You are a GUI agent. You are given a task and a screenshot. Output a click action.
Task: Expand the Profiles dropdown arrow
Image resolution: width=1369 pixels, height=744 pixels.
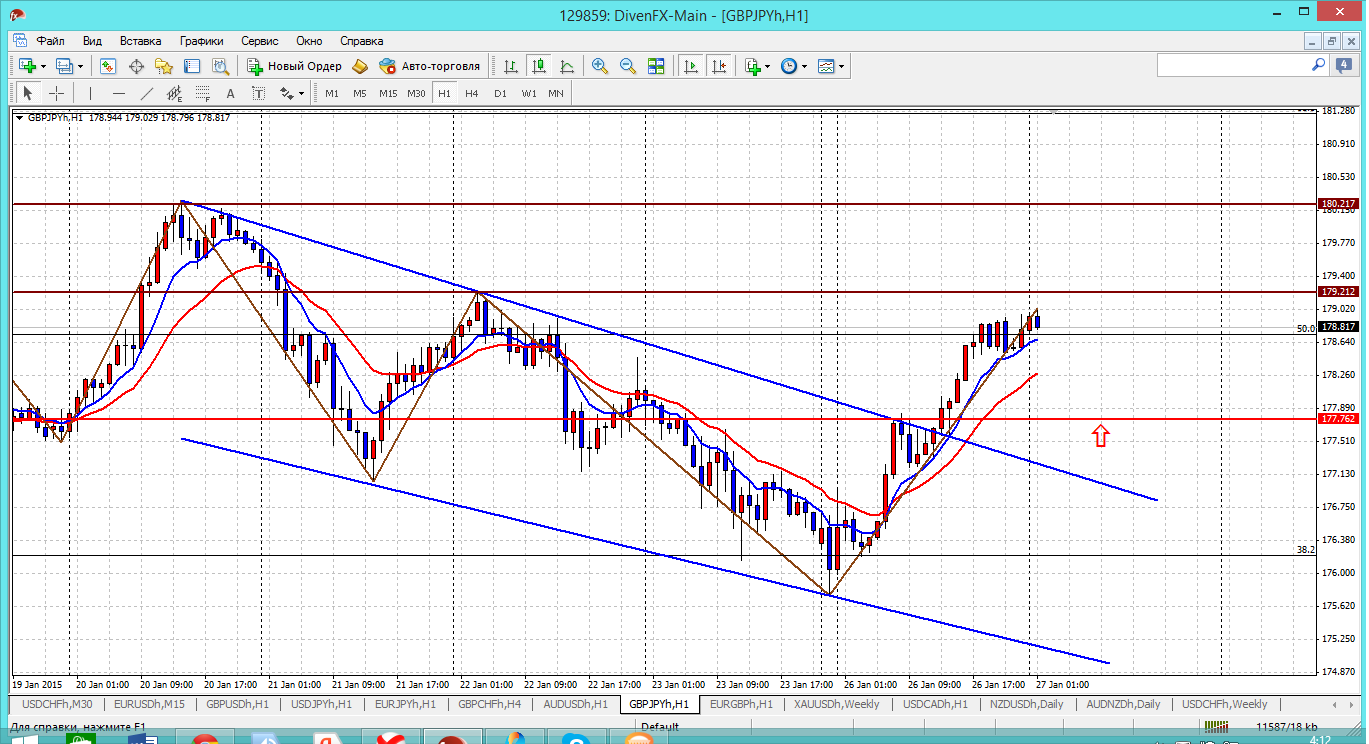pos(80,66)
